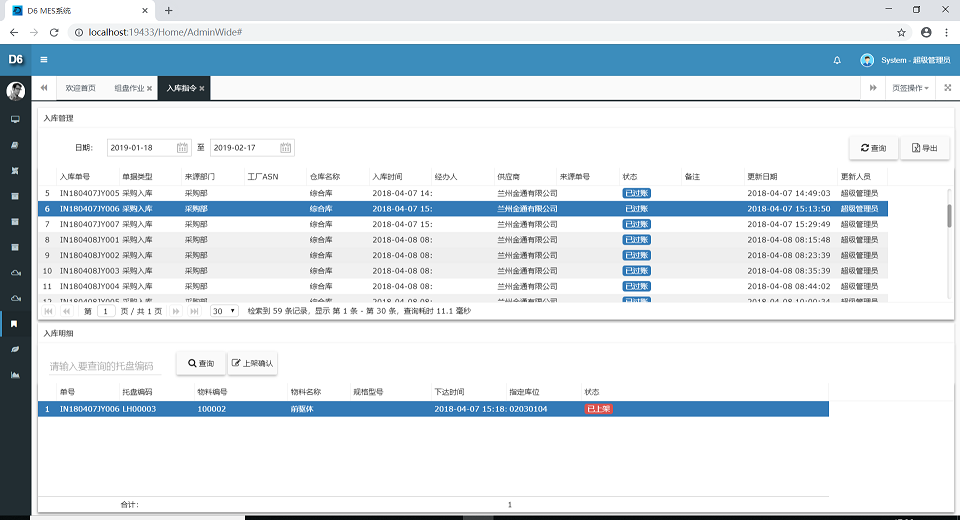Switch to the 欢迎首页 tab
Viewport: 960px width, 520px height.
point(80,88)
